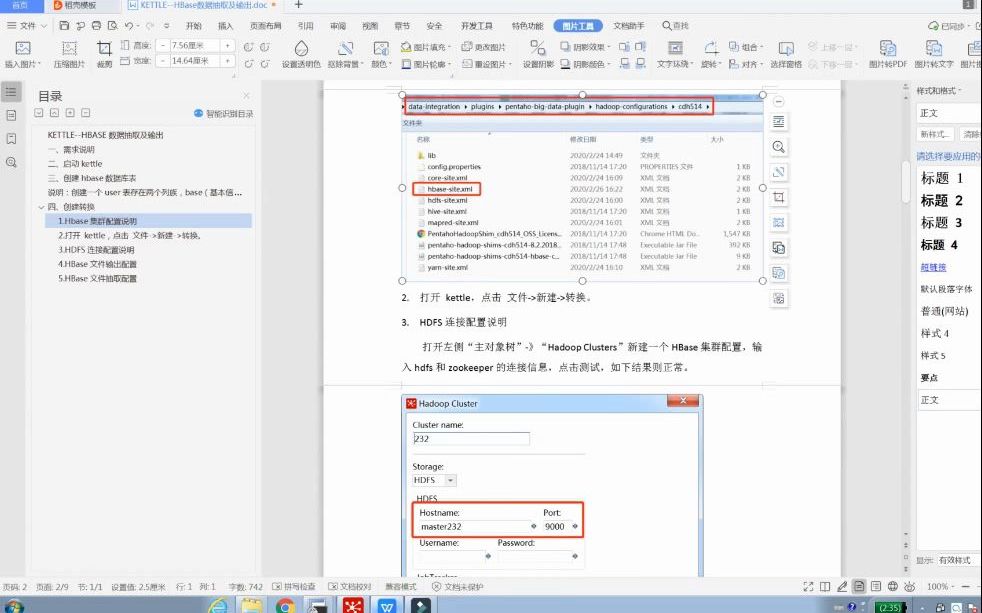Increase height with the plus stepper button
Viewport: 982px width, 613px height.
pos(227,45)
